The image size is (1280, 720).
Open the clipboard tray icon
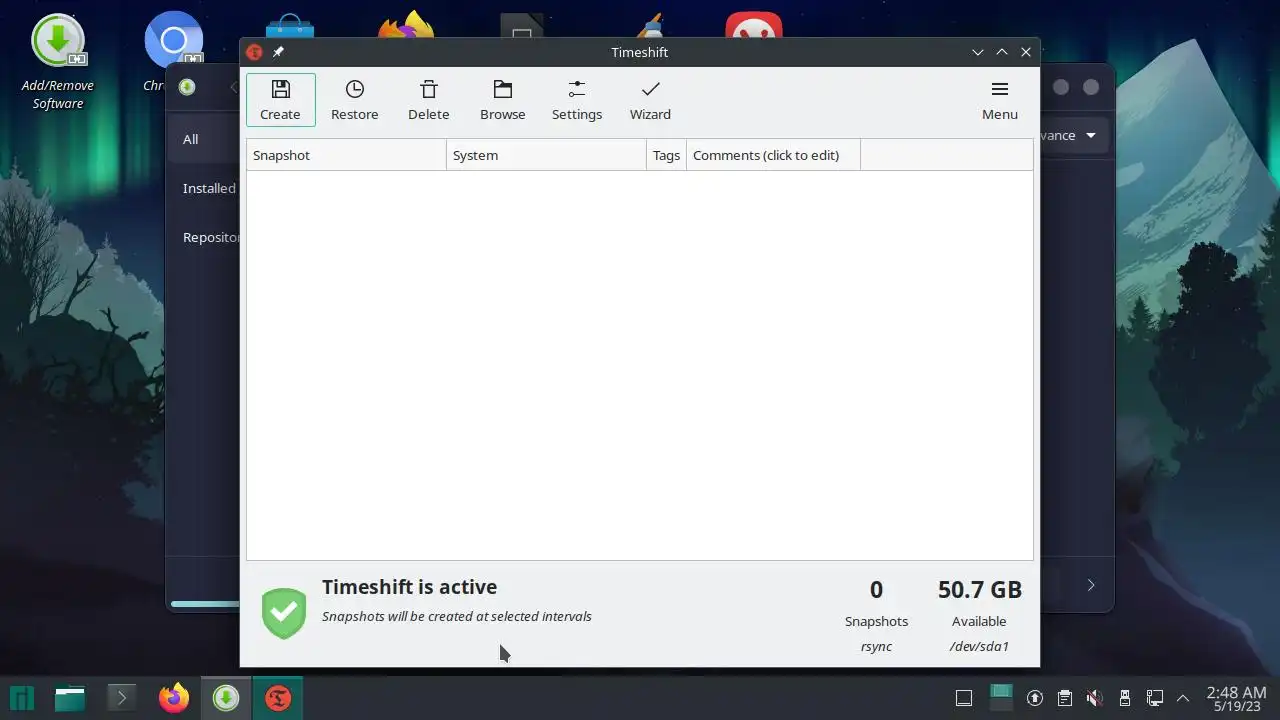[x=1065, y=698]
